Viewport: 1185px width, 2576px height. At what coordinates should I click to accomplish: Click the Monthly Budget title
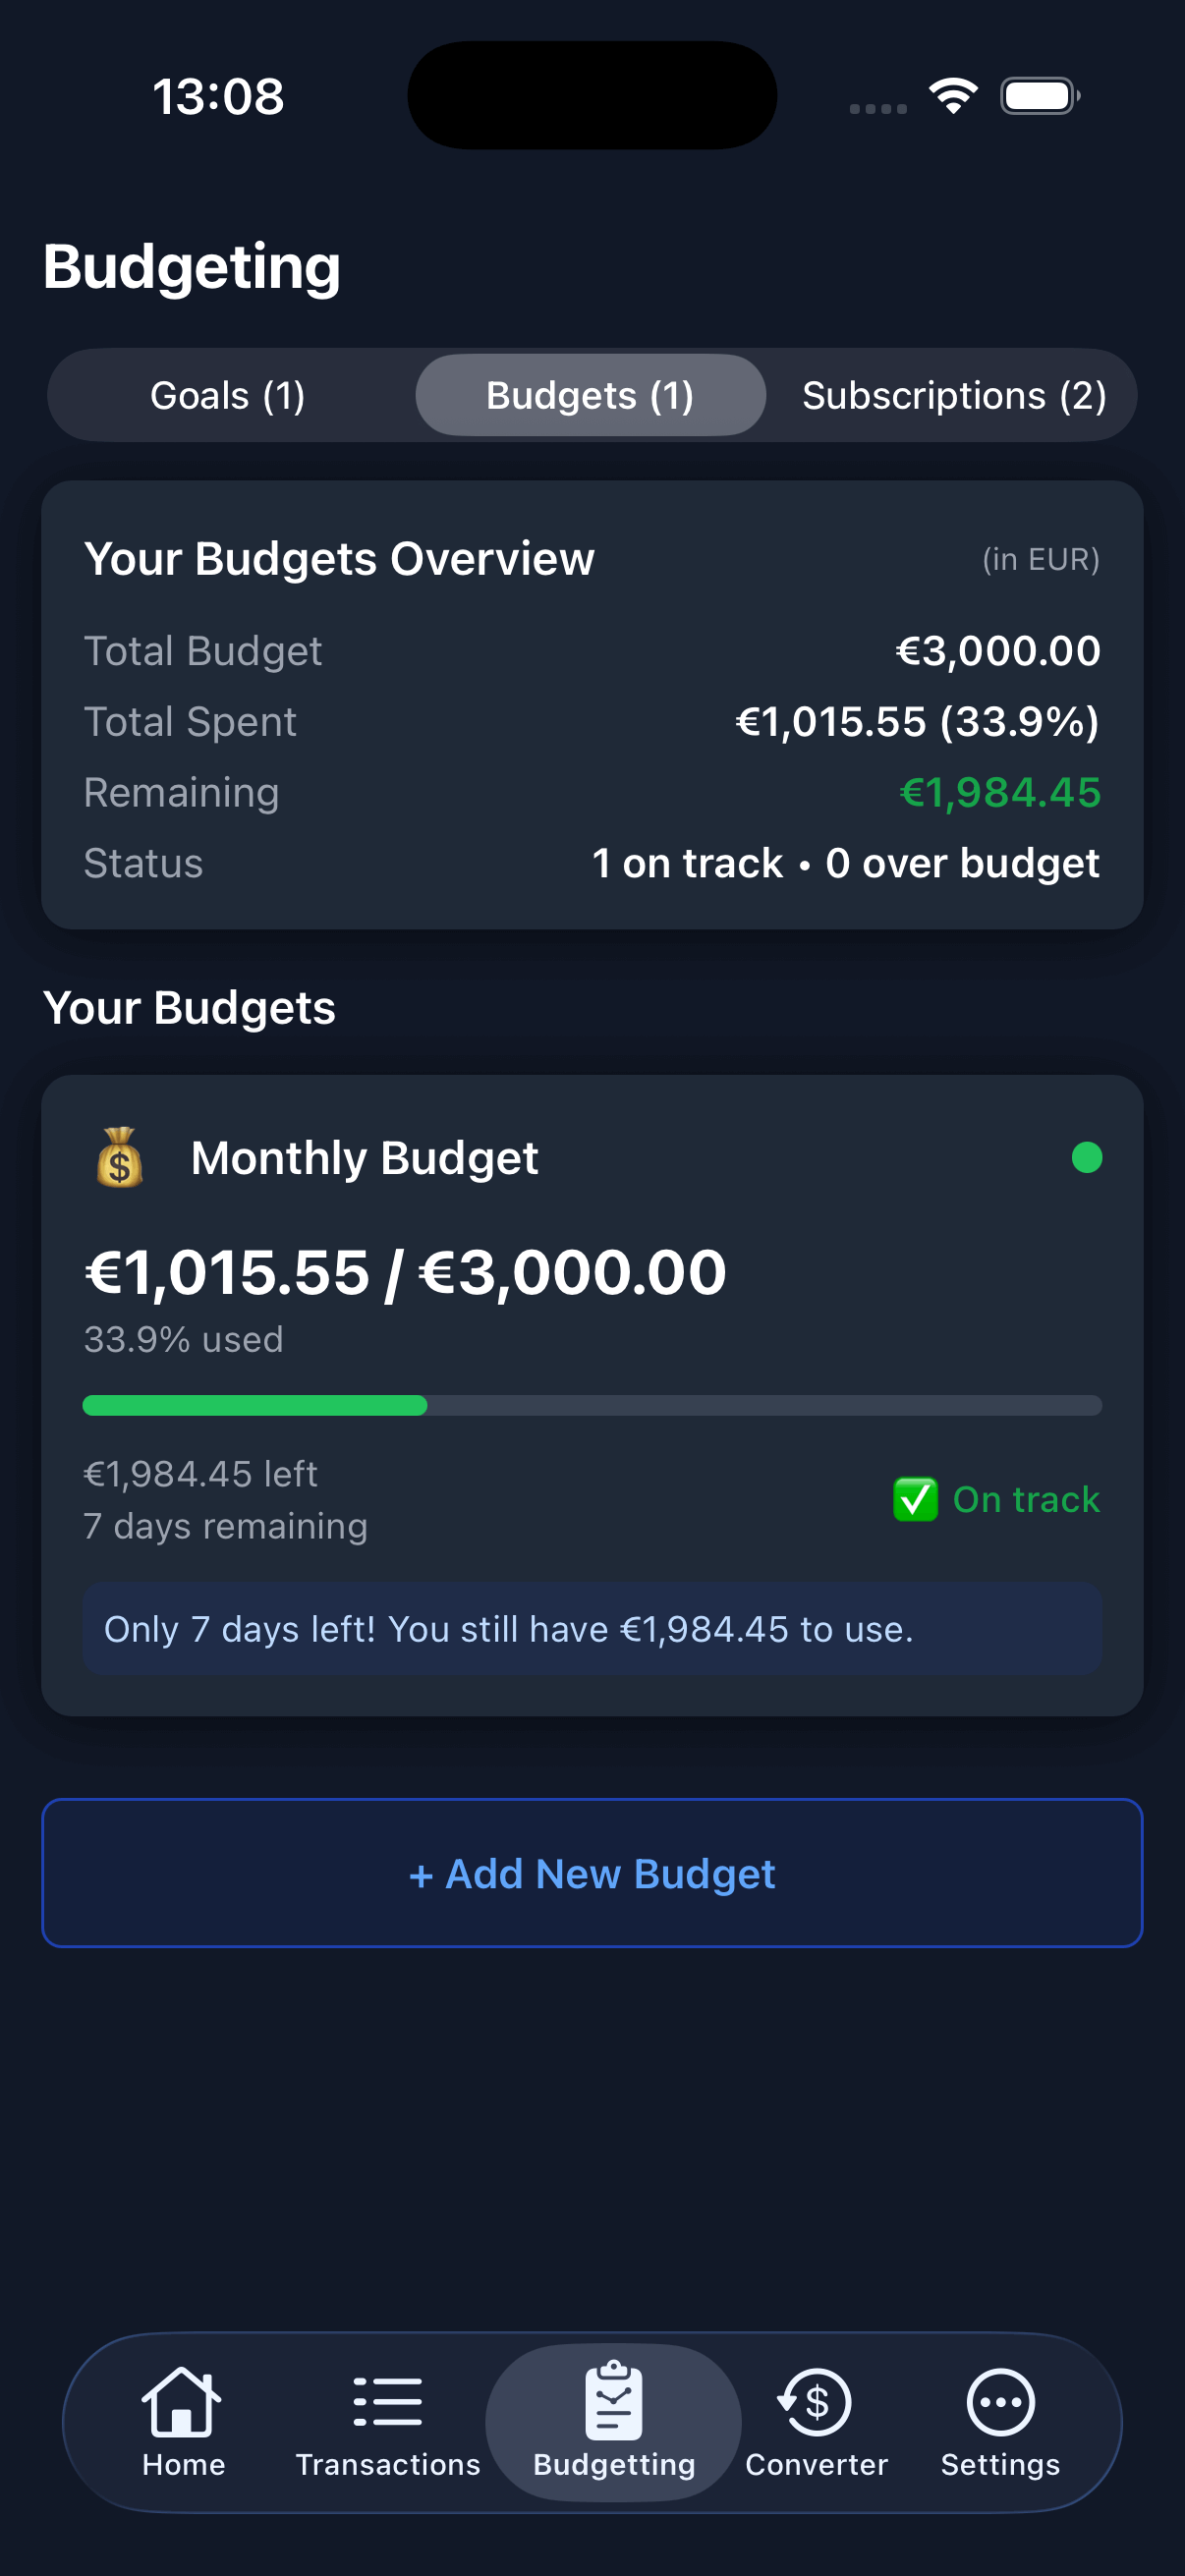click(x=364, y=1158)
